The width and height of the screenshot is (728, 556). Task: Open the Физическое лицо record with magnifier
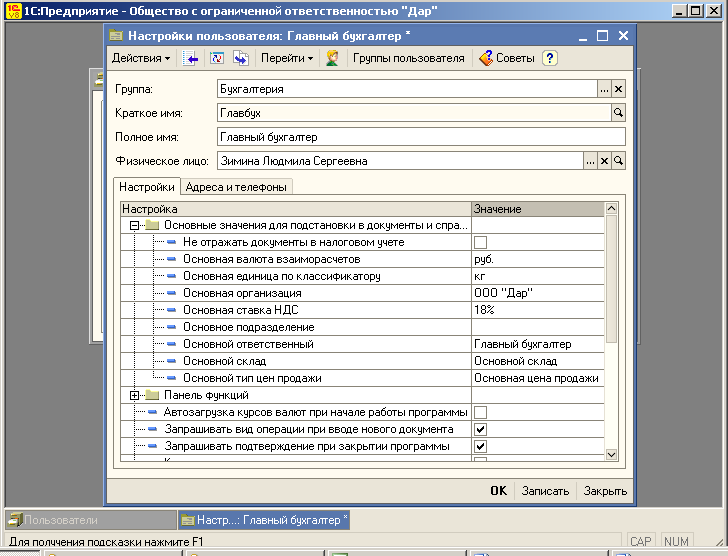coord(618,161)
